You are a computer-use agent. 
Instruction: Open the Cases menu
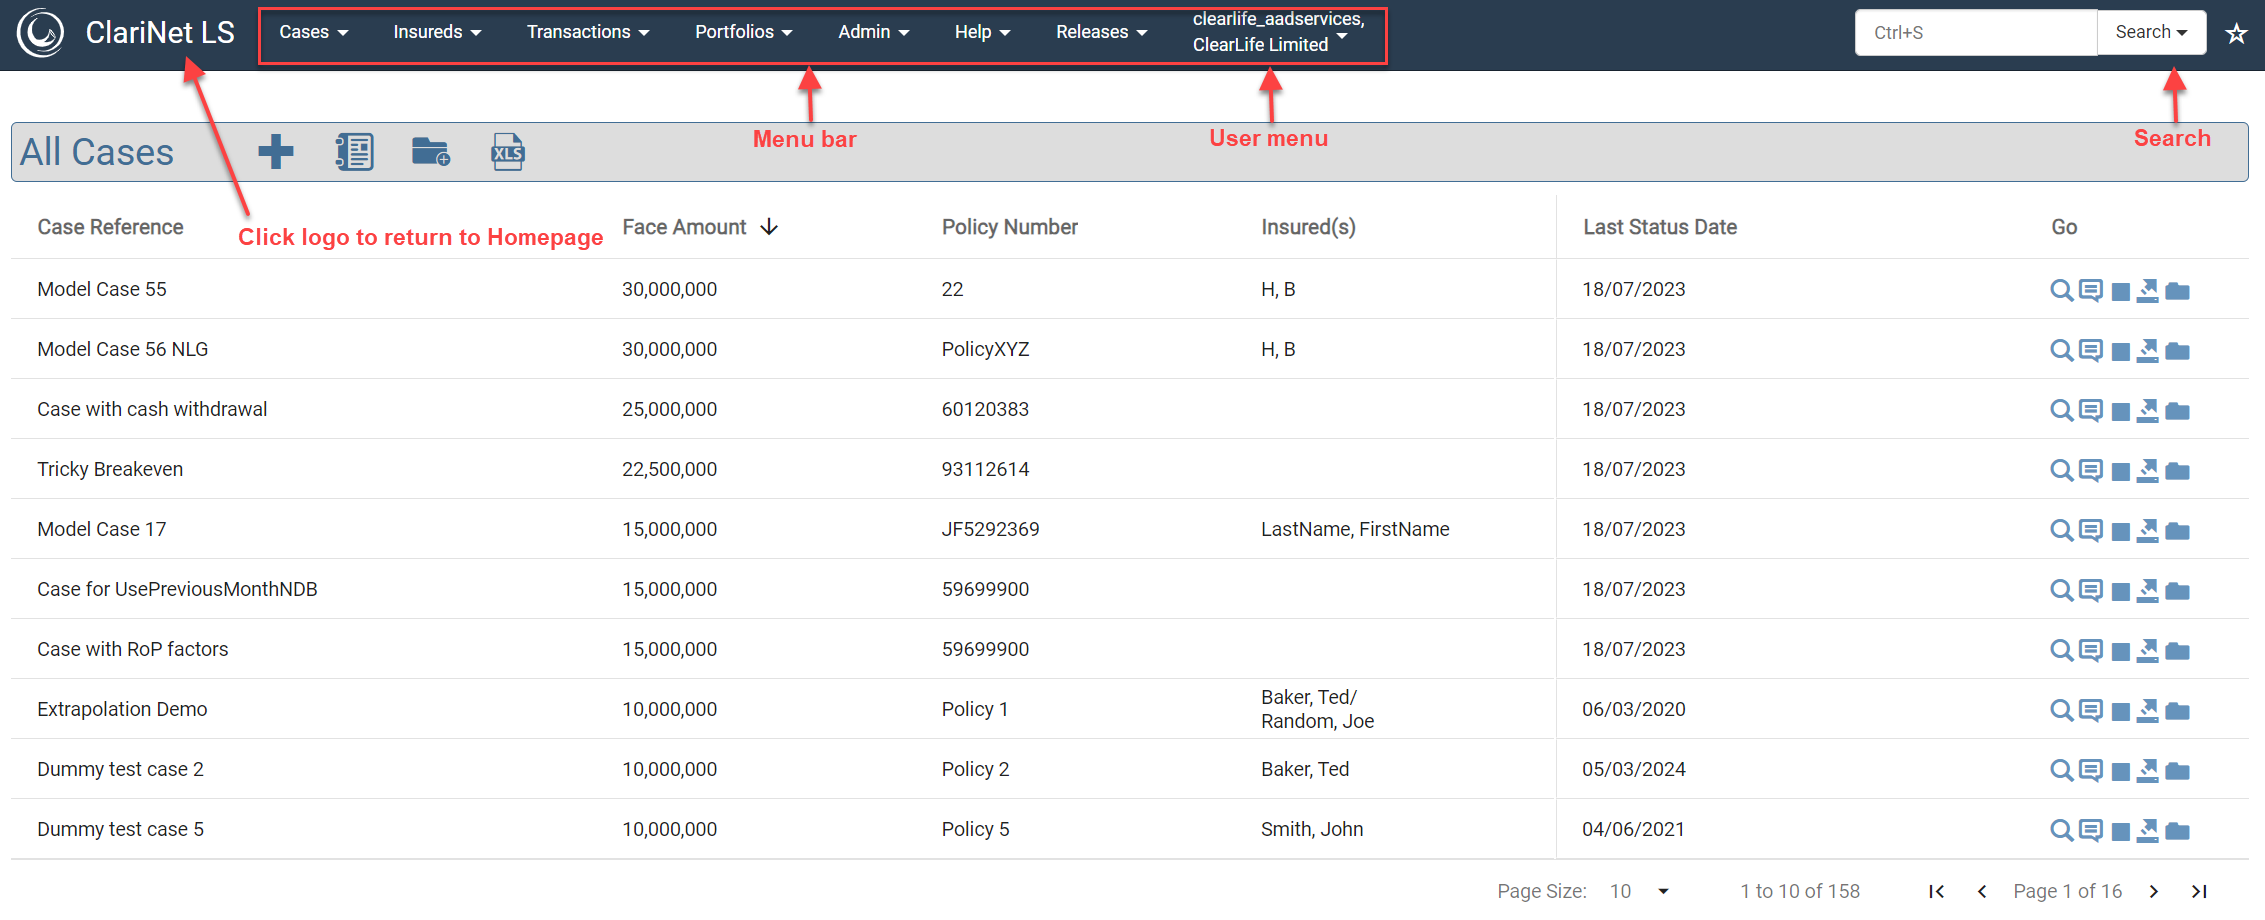pyautogui.click(x=314, y=32)
